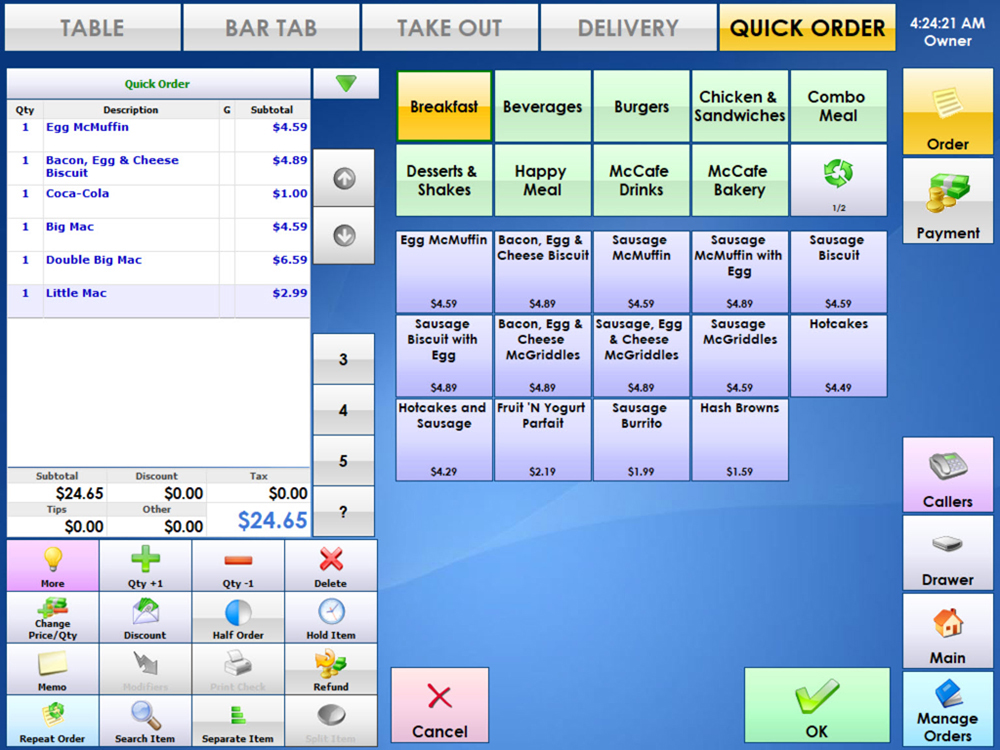Select the Beverages category
The image size is (1000, 750).
click(543, 106)
